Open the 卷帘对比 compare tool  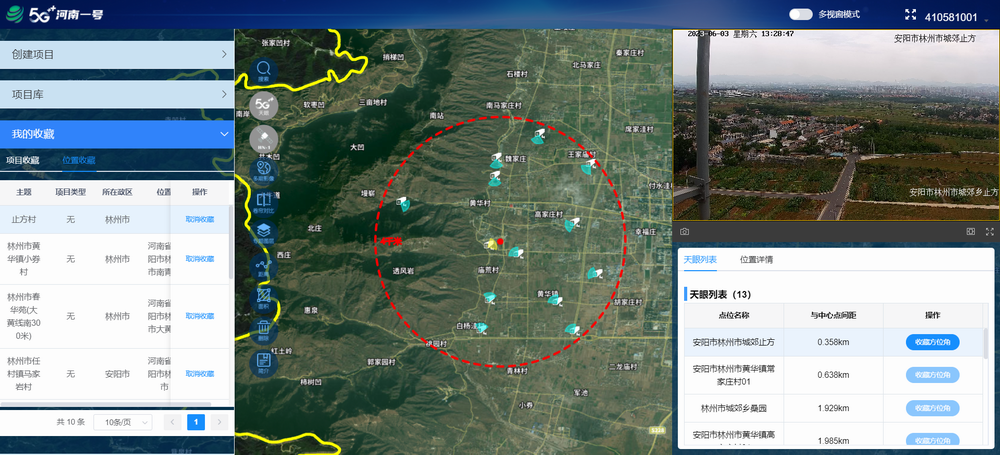264,204
